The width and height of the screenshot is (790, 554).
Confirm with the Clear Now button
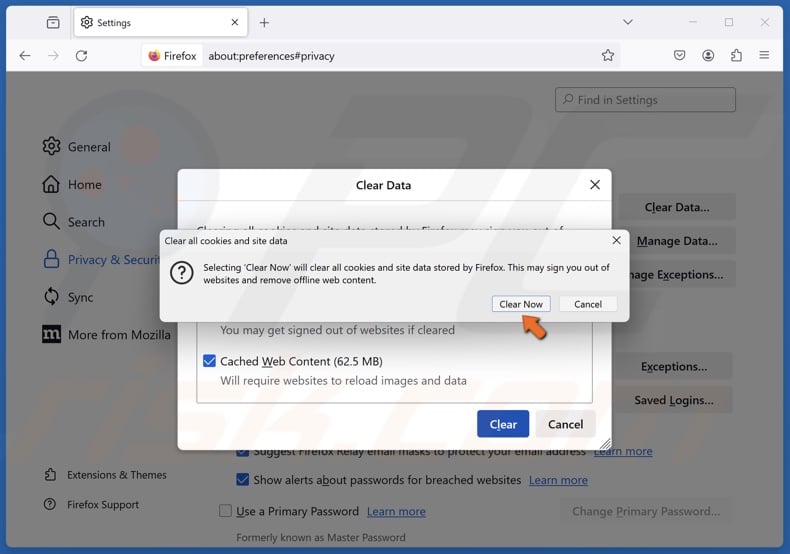[521, 304]
